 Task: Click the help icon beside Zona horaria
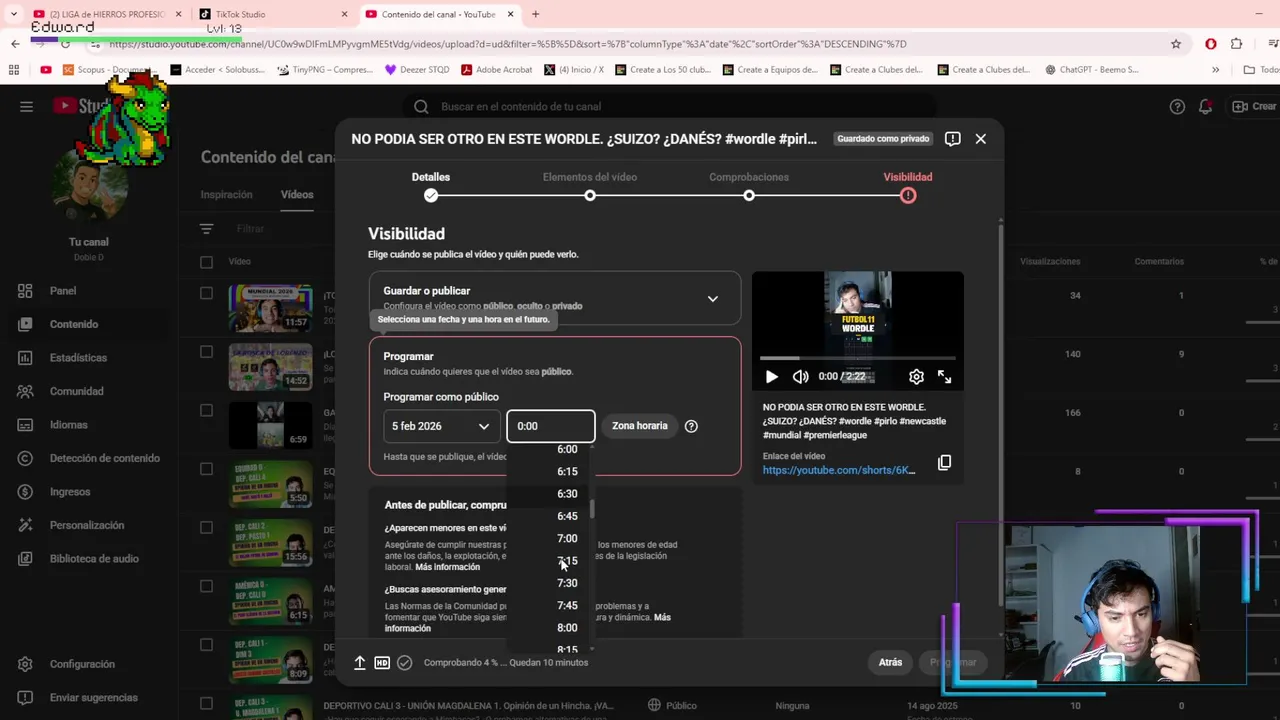click(x=691, y=426)
